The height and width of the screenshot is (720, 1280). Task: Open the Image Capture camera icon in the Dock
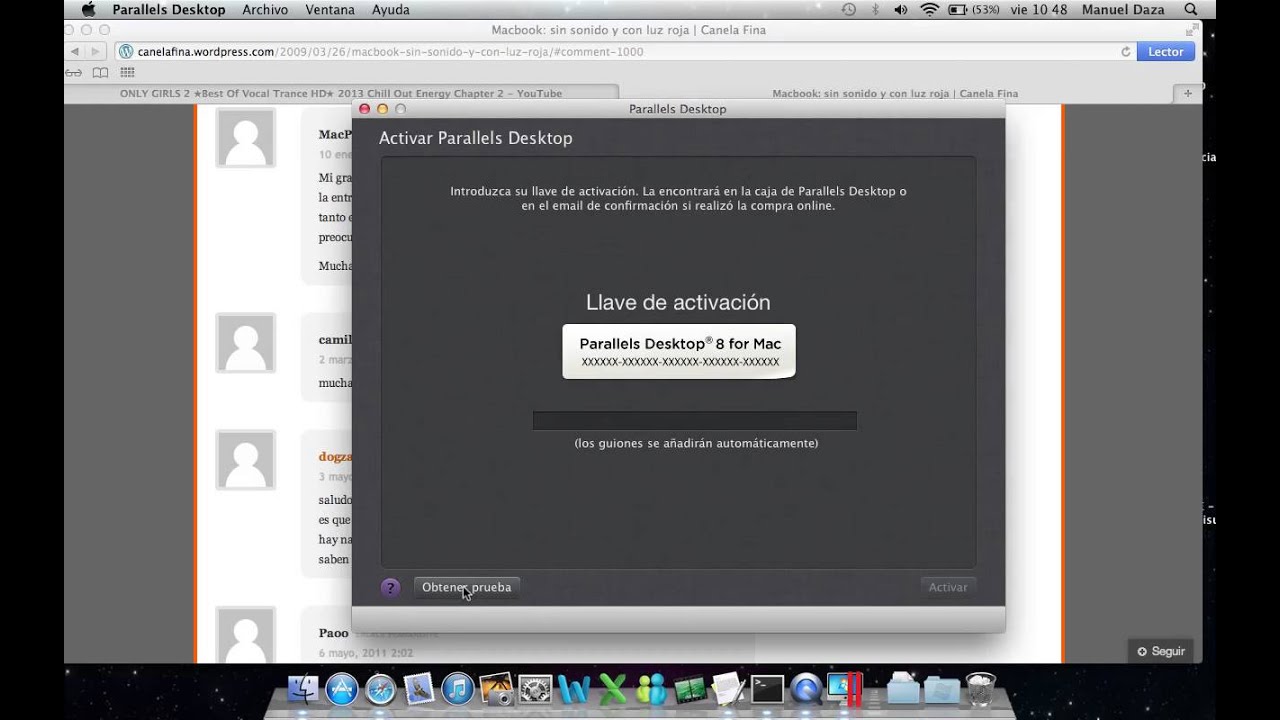point(496,689)
